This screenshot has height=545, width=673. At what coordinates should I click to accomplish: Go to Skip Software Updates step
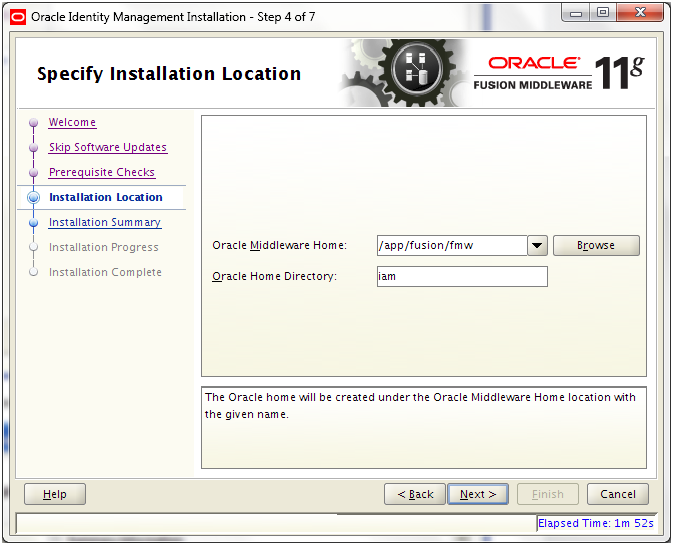(108, 147)
